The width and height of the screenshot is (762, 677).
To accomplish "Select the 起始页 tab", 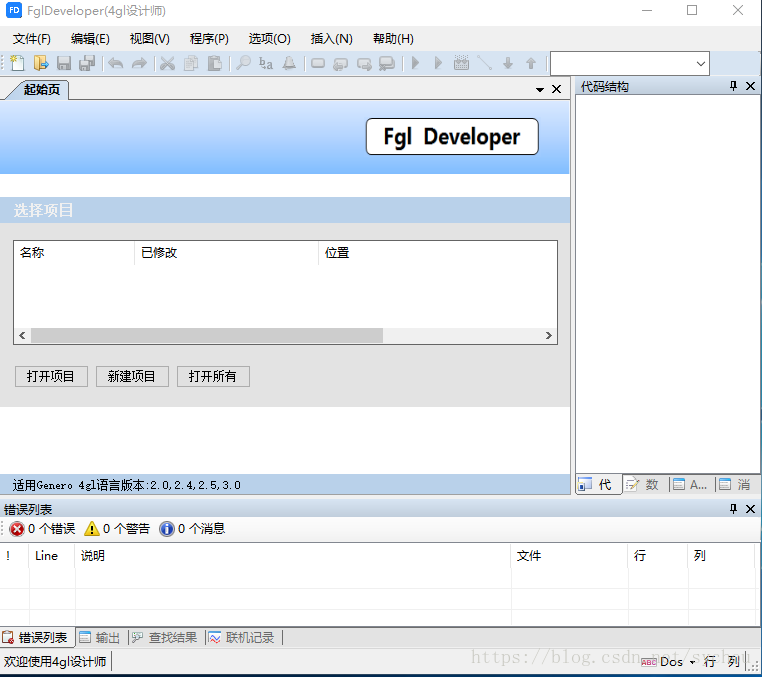I will coord(41,90).
